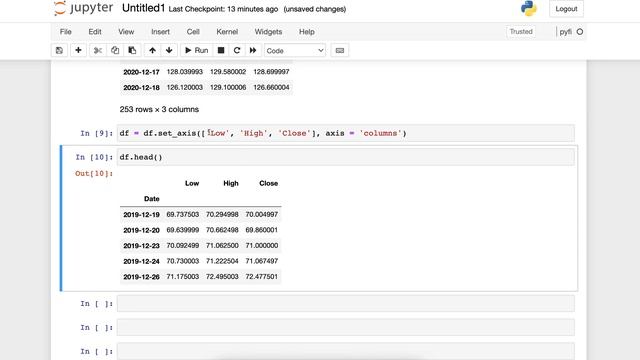
Task: Click row label 2019-12-24
Action: [x=141, y=261]
